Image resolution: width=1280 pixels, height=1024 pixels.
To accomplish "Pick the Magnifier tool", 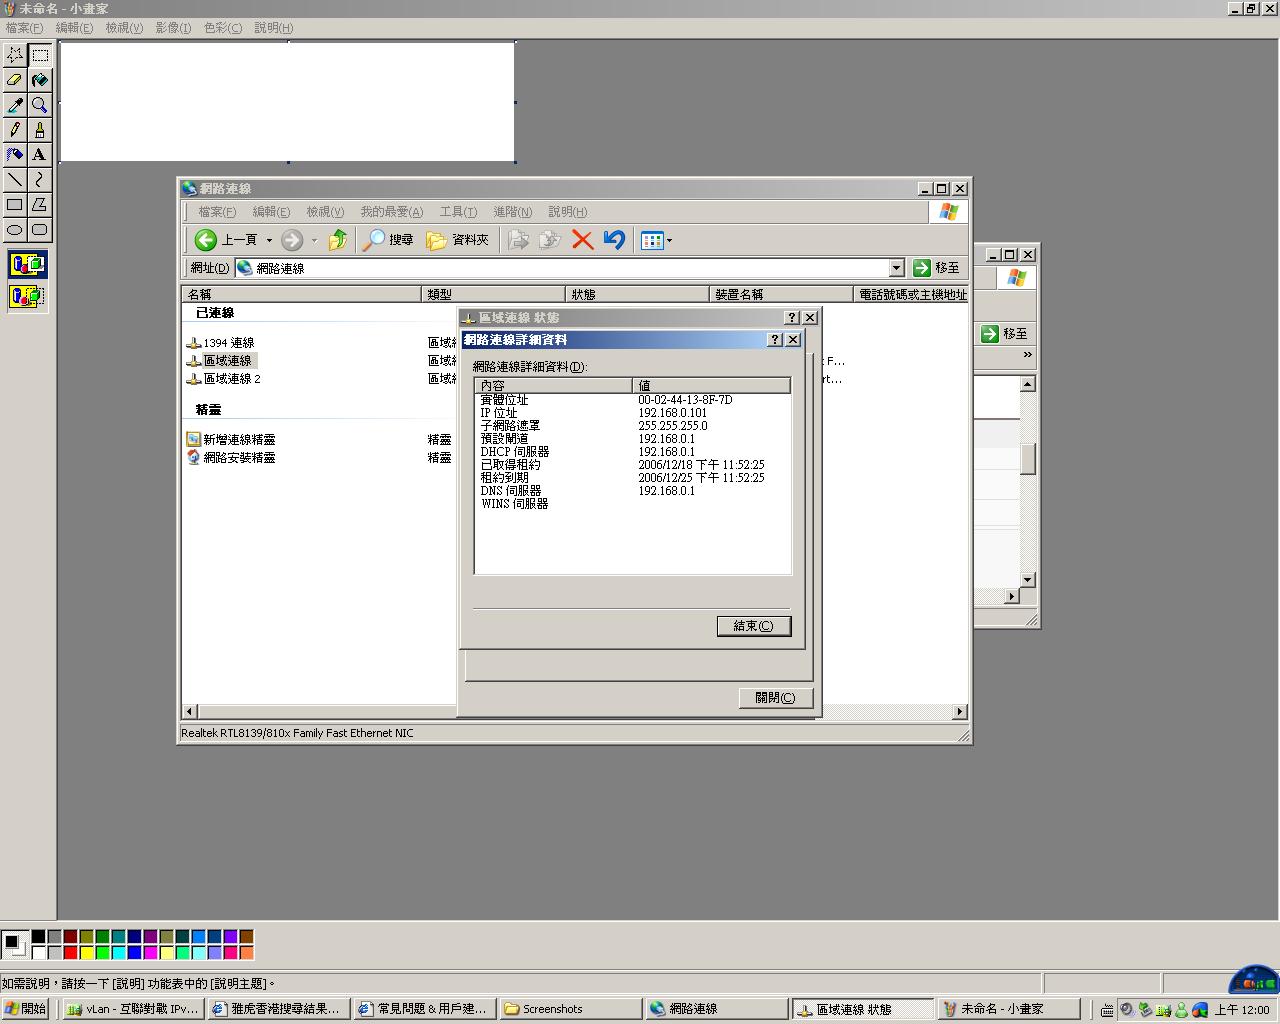I will 39,105.
